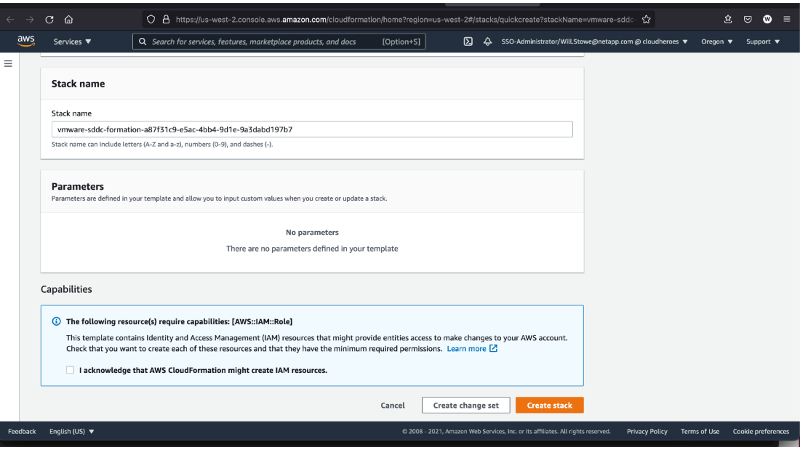
Task: Open the English (US) language selector
Action: 72,431
